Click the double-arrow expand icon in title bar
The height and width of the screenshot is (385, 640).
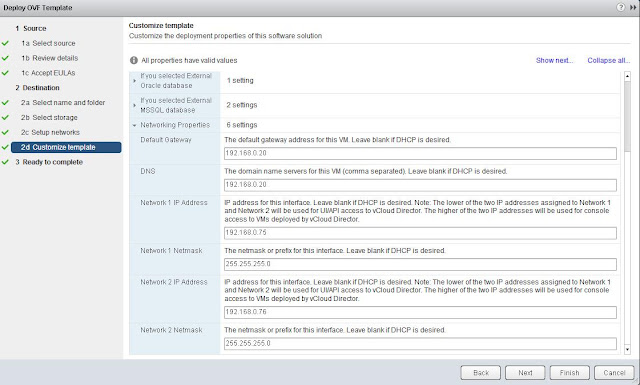click(633, 7)
